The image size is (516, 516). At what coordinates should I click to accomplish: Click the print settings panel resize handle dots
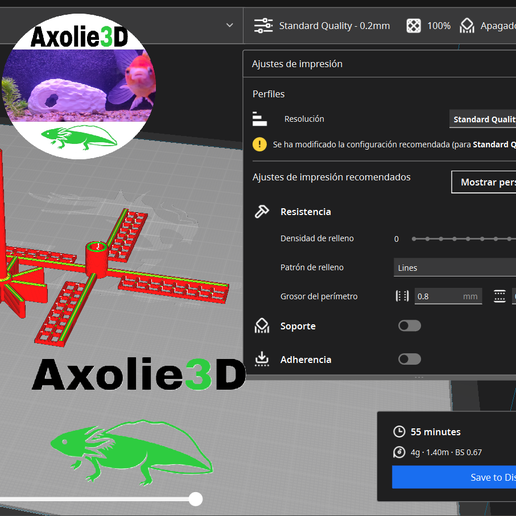(x=419, y=377)
